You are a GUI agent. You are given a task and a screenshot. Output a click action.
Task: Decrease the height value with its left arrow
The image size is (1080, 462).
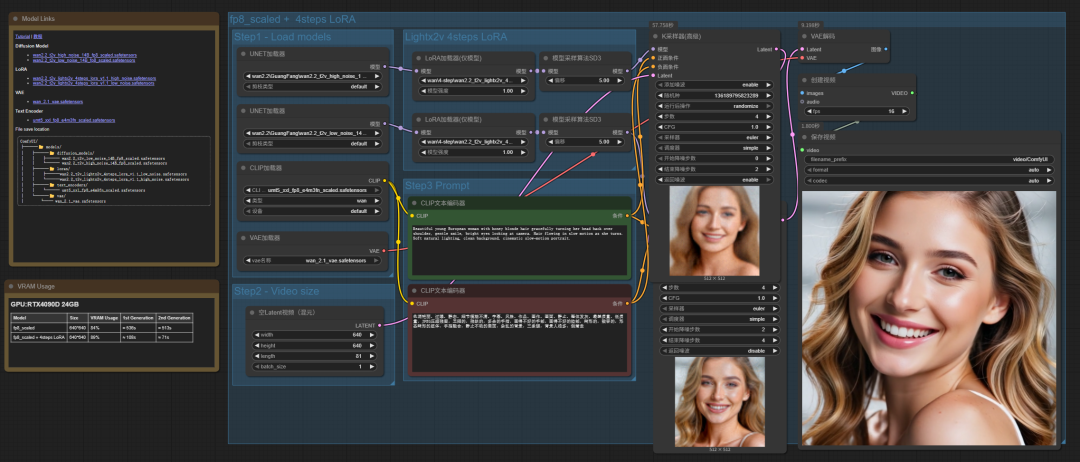coord(257,346)
